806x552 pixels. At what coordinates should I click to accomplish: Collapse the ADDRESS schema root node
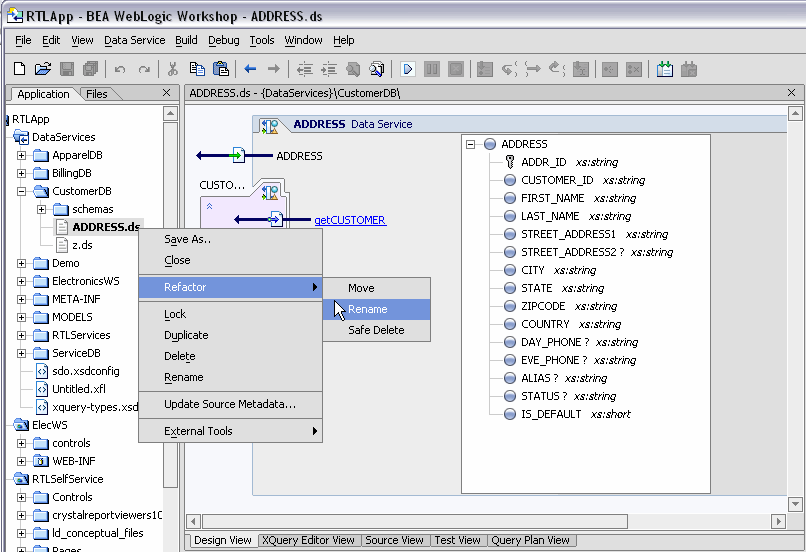(470, 144)
